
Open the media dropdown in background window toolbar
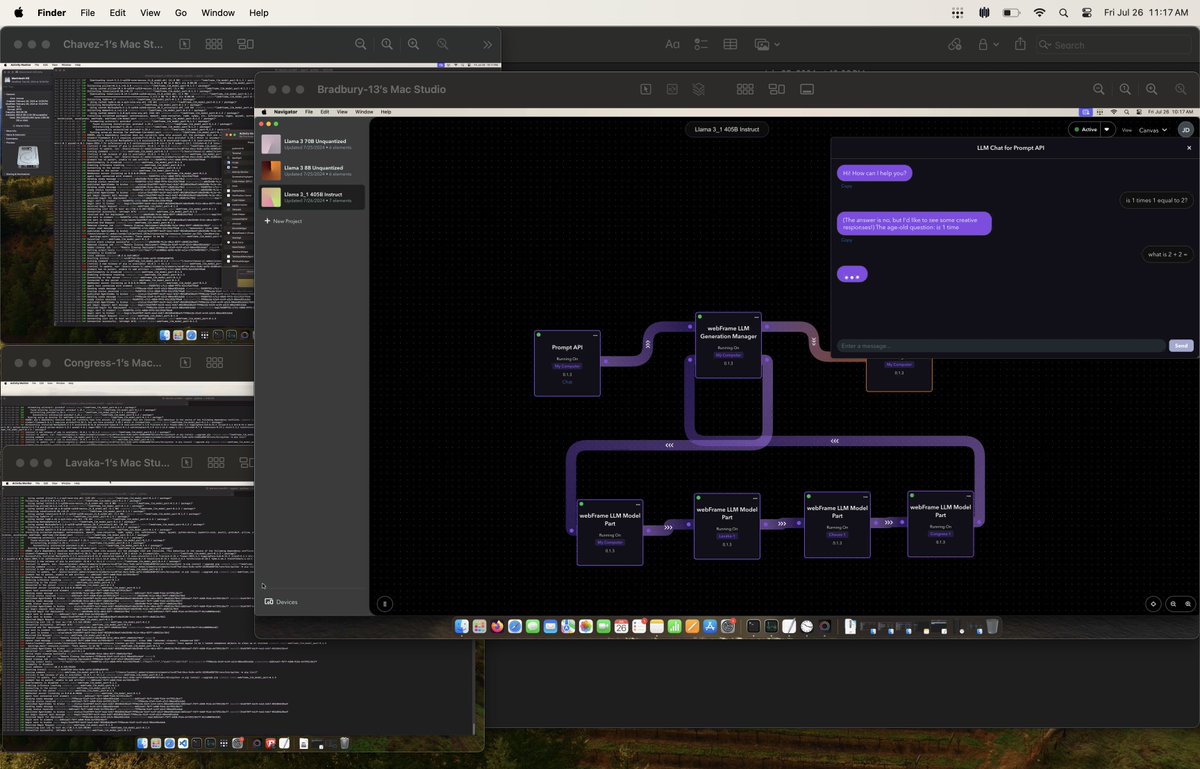[767, 44]
